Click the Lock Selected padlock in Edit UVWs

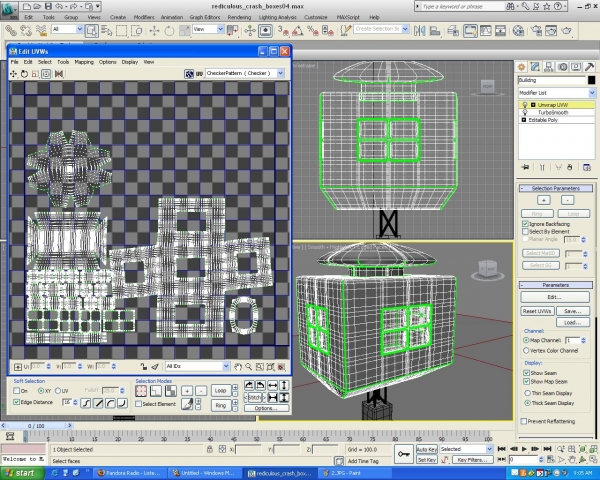(143, 367)
